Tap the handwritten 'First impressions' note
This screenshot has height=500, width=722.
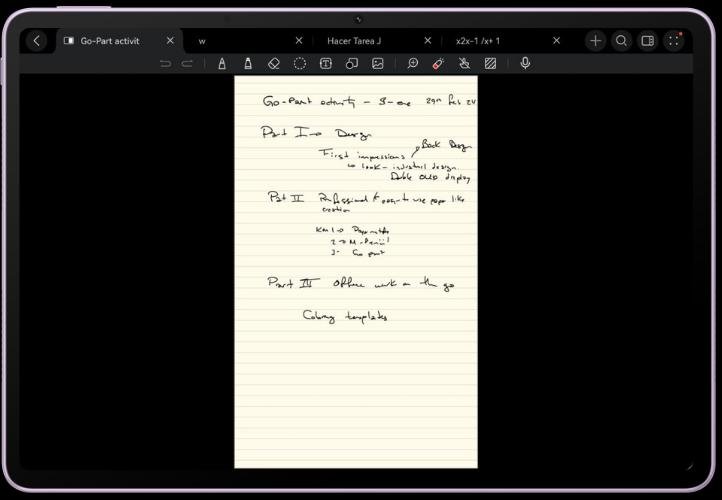pos(362,155)
